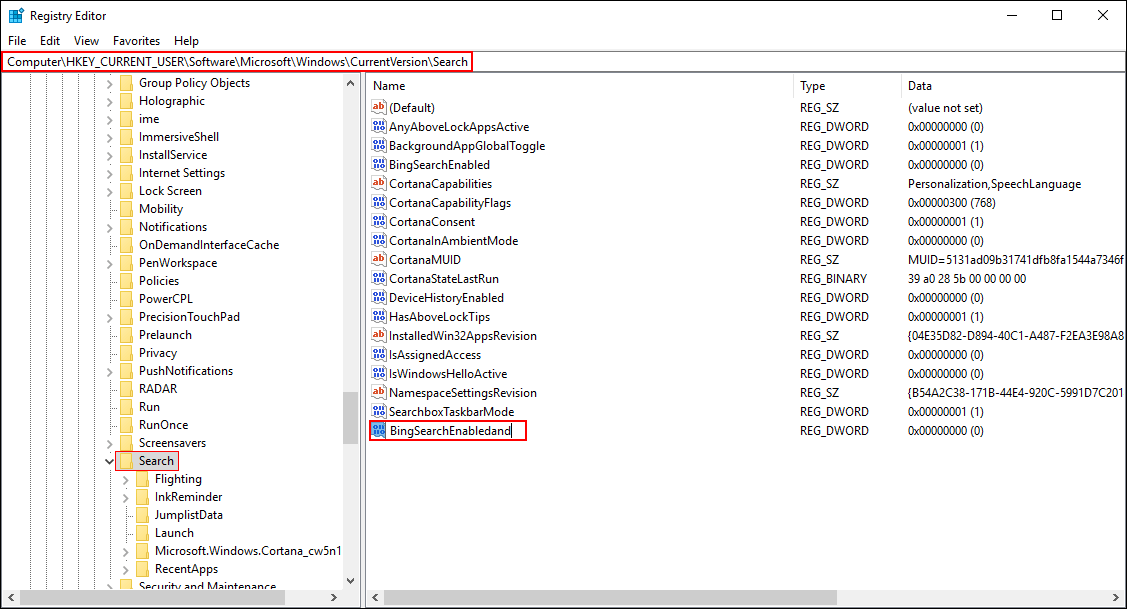Open the File menu
Viewport: 1127px width, 609px height.
coord(17,41)
